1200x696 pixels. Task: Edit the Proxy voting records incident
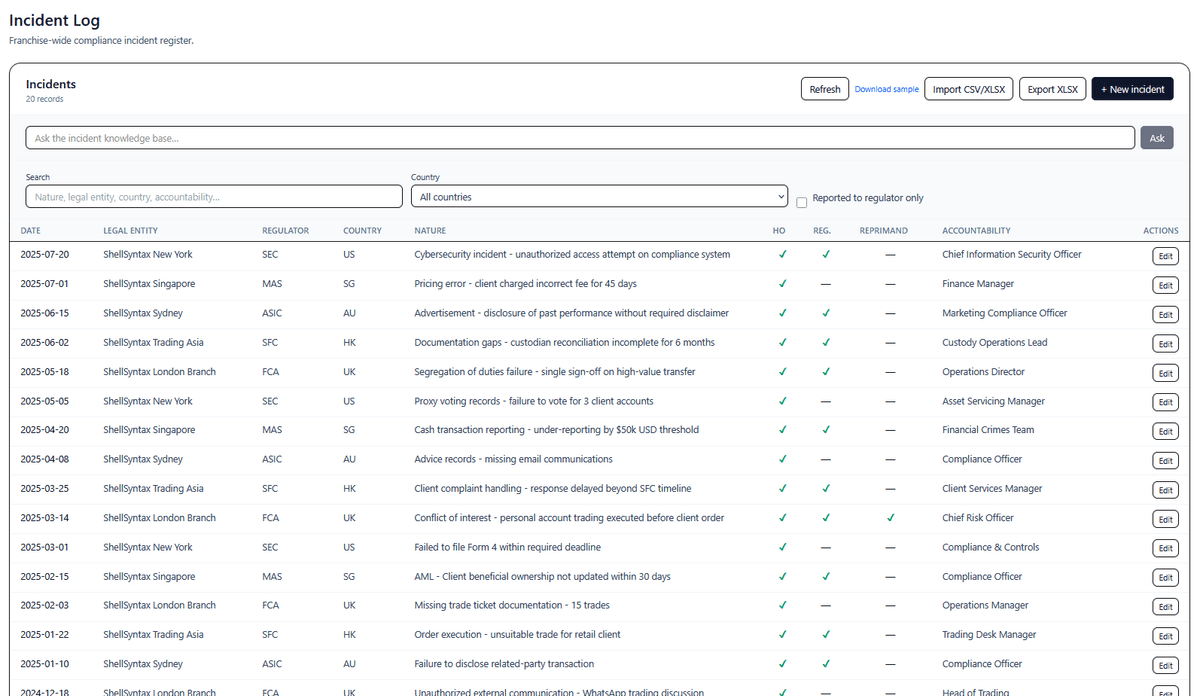click(1165, 402)
